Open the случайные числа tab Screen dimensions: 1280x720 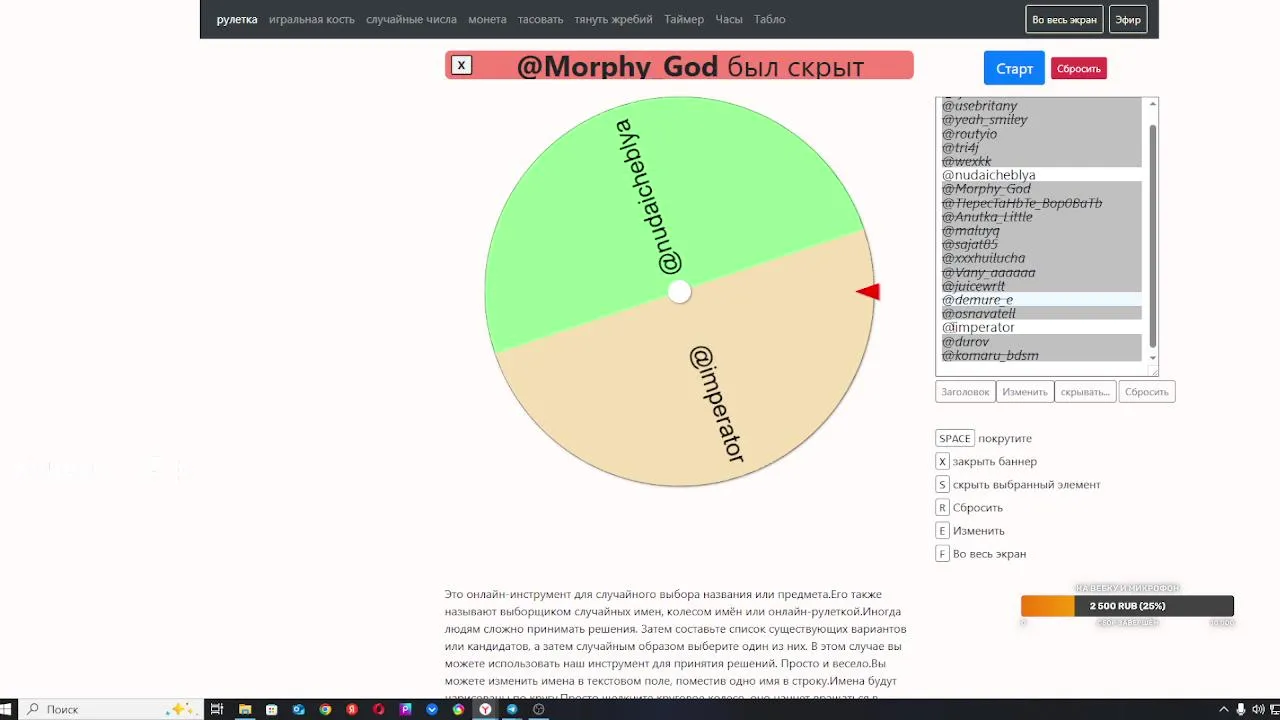pyautogui.click(x=411, y=19)
